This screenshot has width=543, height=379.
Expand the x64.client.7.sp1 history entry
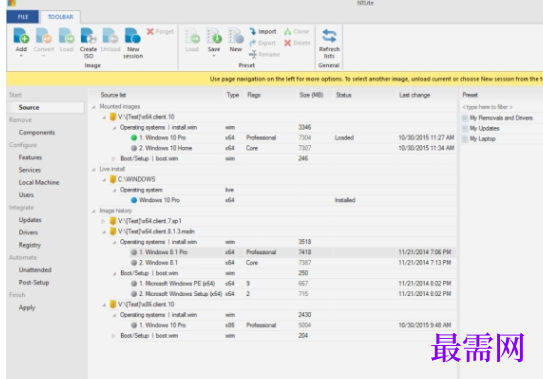tap(103, 221)
